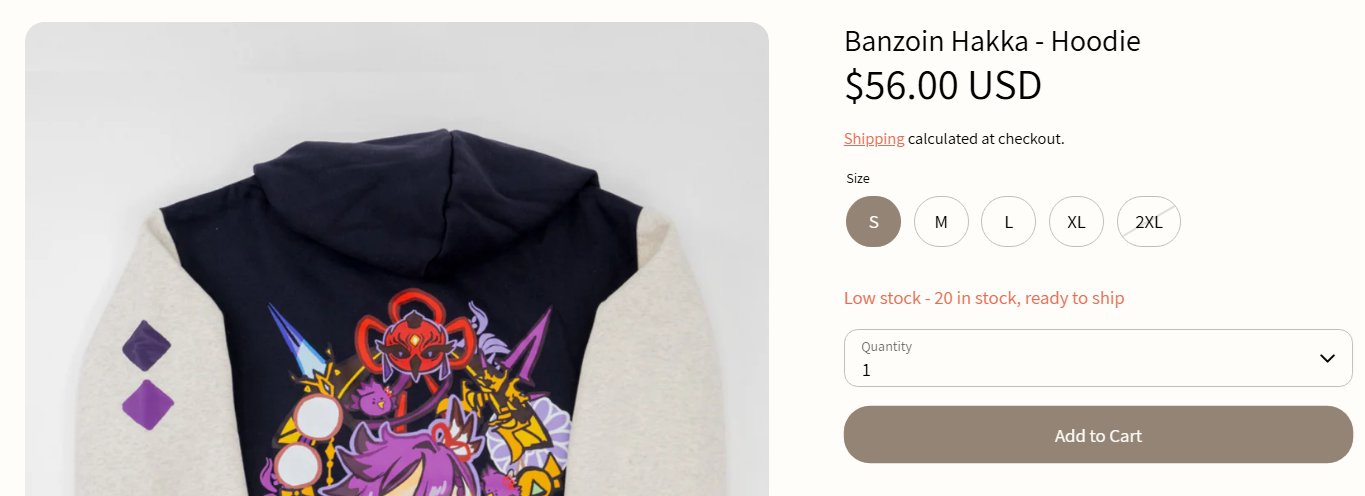Click the $56.00 USD price

(x=943, y=86)
